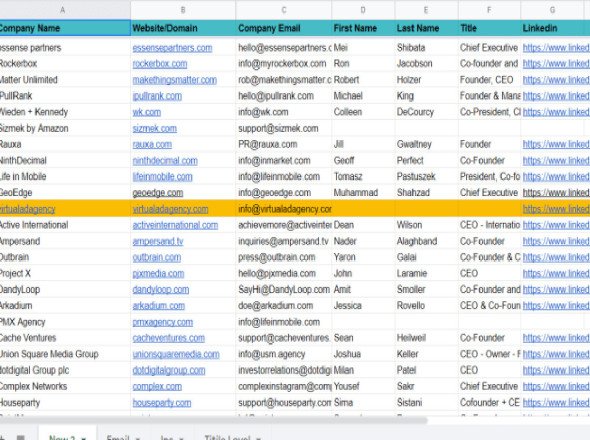This screenshot has width=590, height=440.
Task: Select column F header
Action: [489, 10]
